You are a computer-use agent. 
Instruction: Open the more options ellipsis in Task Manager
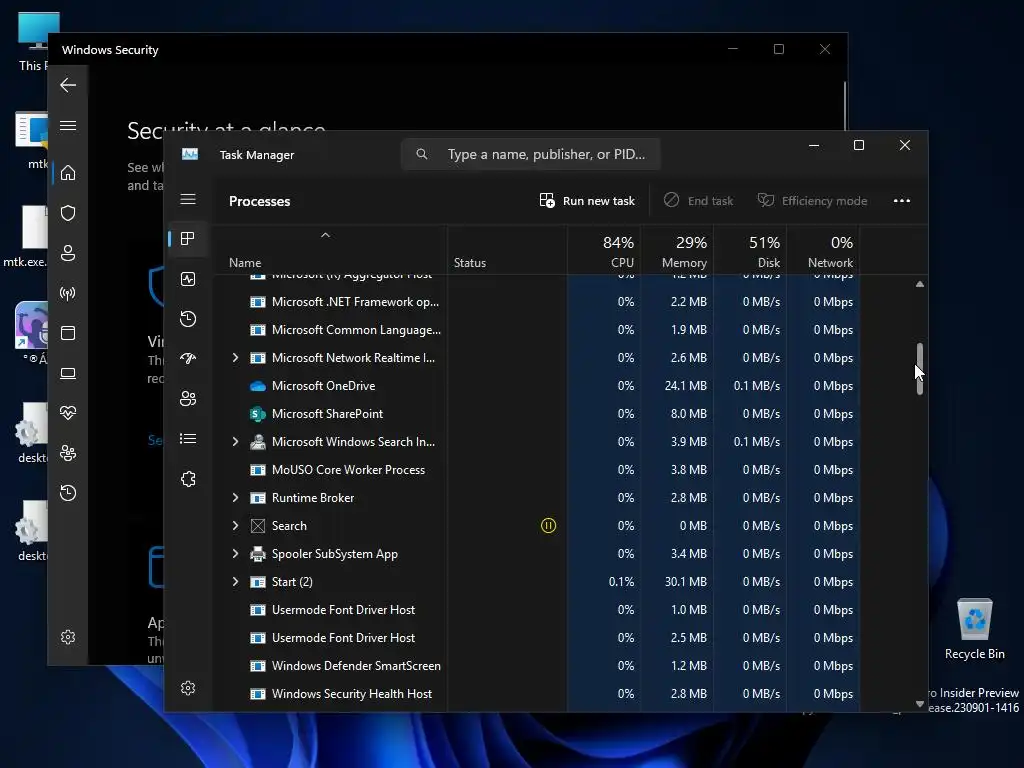coord(902,200)
